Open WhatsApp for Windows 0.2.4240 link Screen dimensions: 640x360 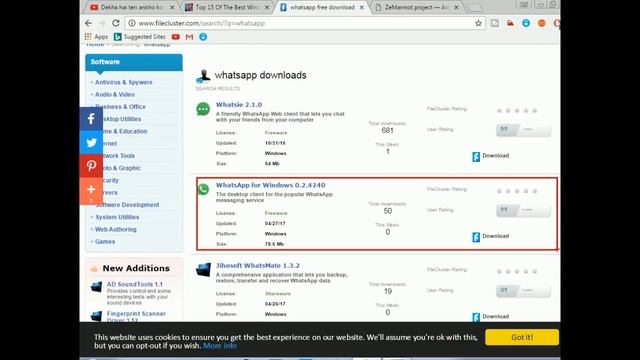point(271,185)
